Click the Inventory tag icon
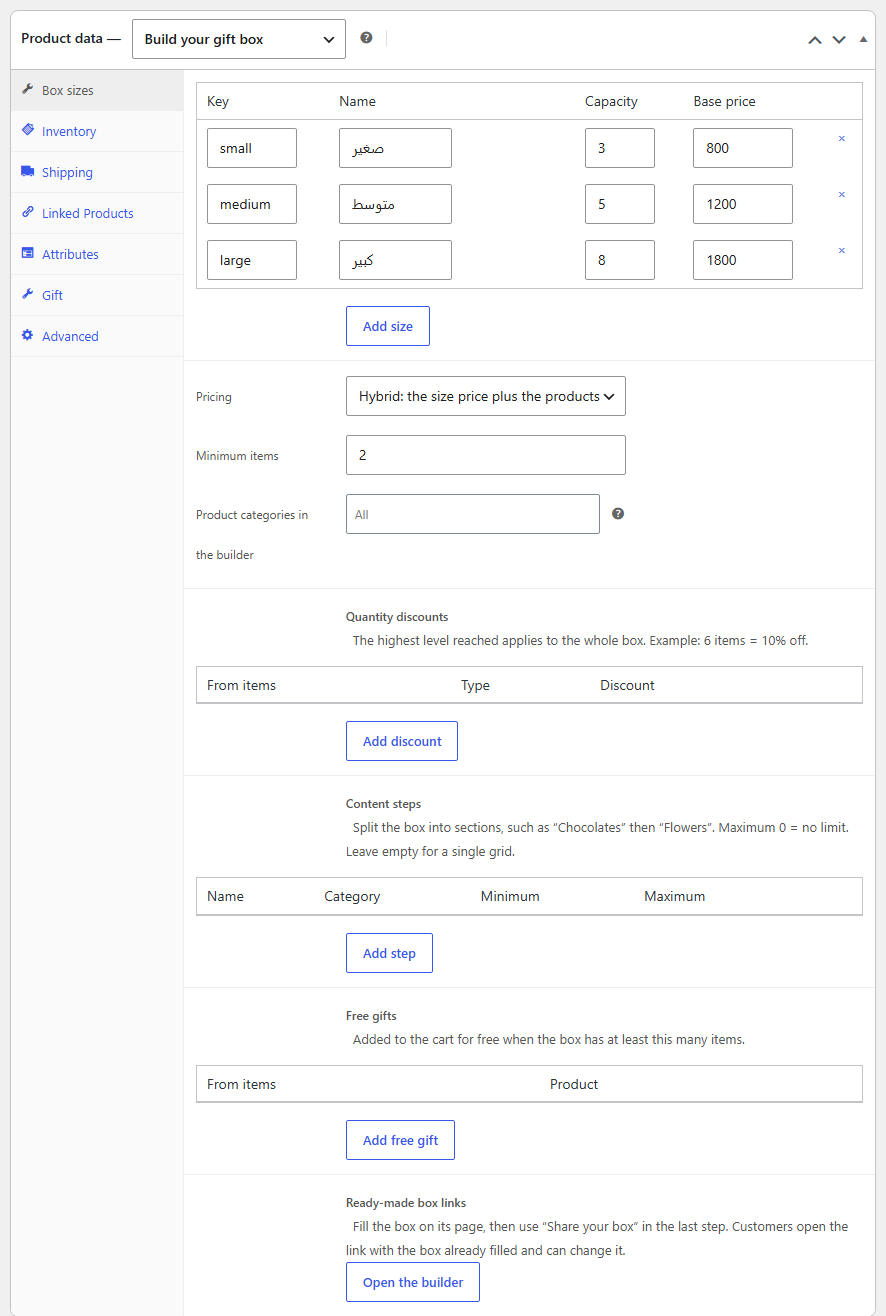 coord(28,130)
